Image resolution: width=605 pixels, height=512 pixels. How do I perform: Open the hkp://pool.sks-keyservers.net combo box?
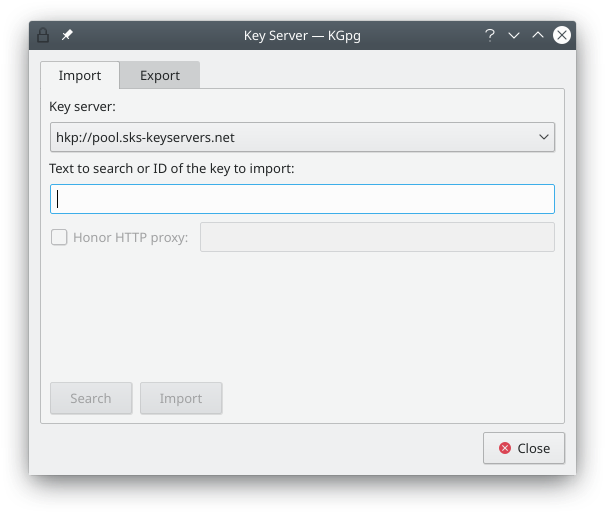302,137
